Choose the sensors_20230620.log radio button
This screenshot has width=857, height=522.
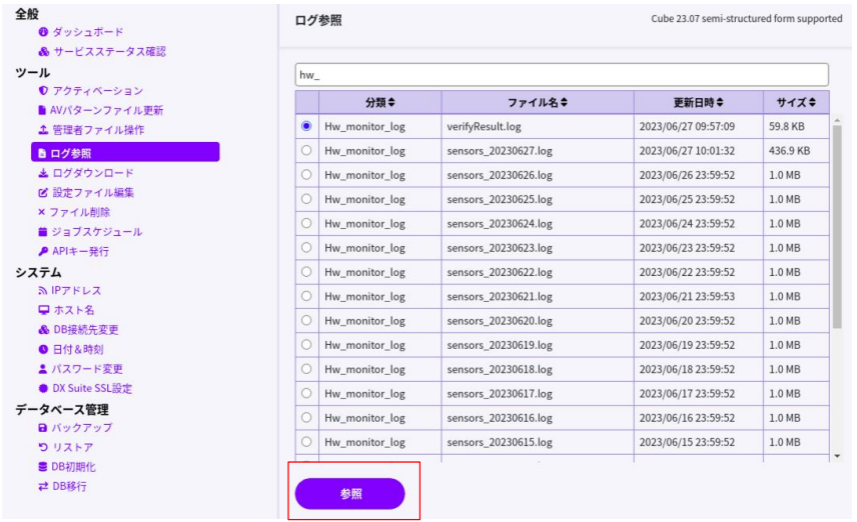point(306,320)
